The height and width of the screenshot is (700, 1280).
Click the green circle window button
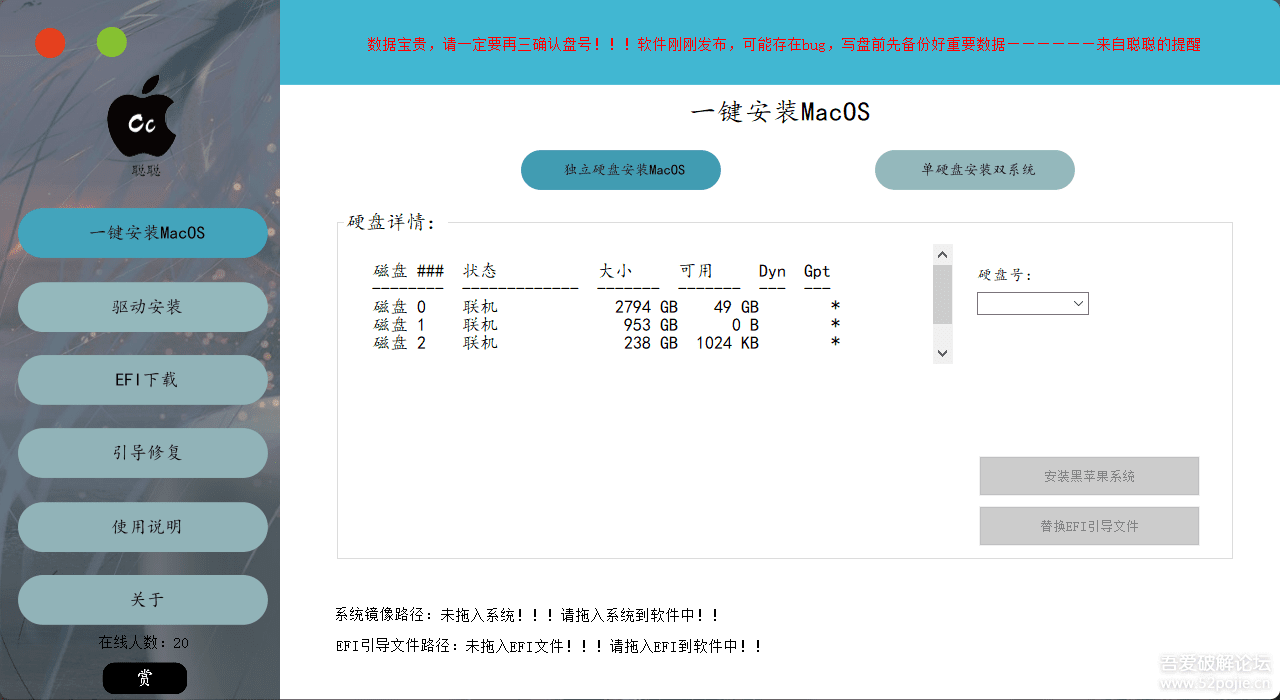click(x=112, y=43)
